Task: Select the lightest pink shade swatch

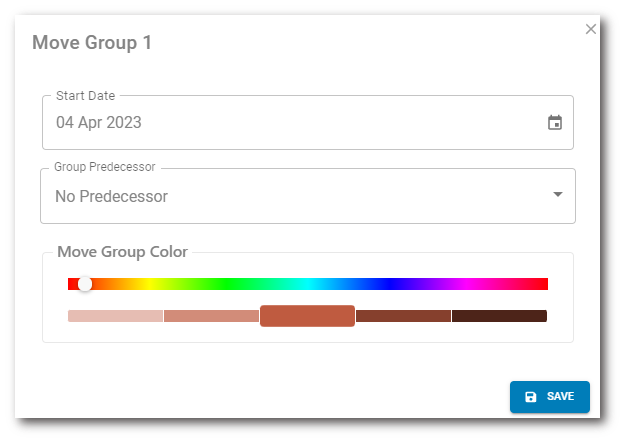Action: click(x=115, y=316)
